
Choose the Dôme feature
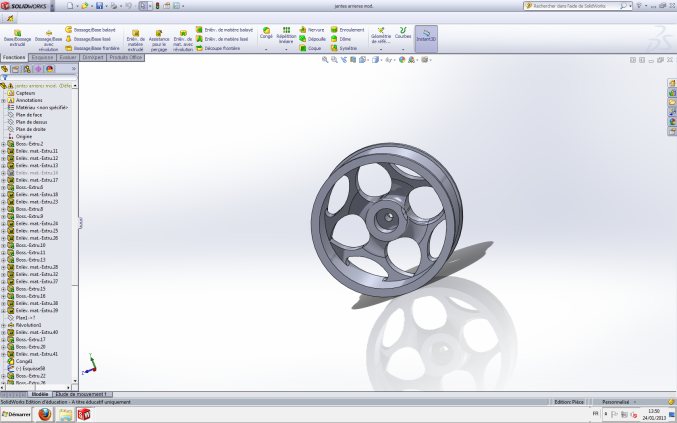pyautogui.click(x=341, y=39)
